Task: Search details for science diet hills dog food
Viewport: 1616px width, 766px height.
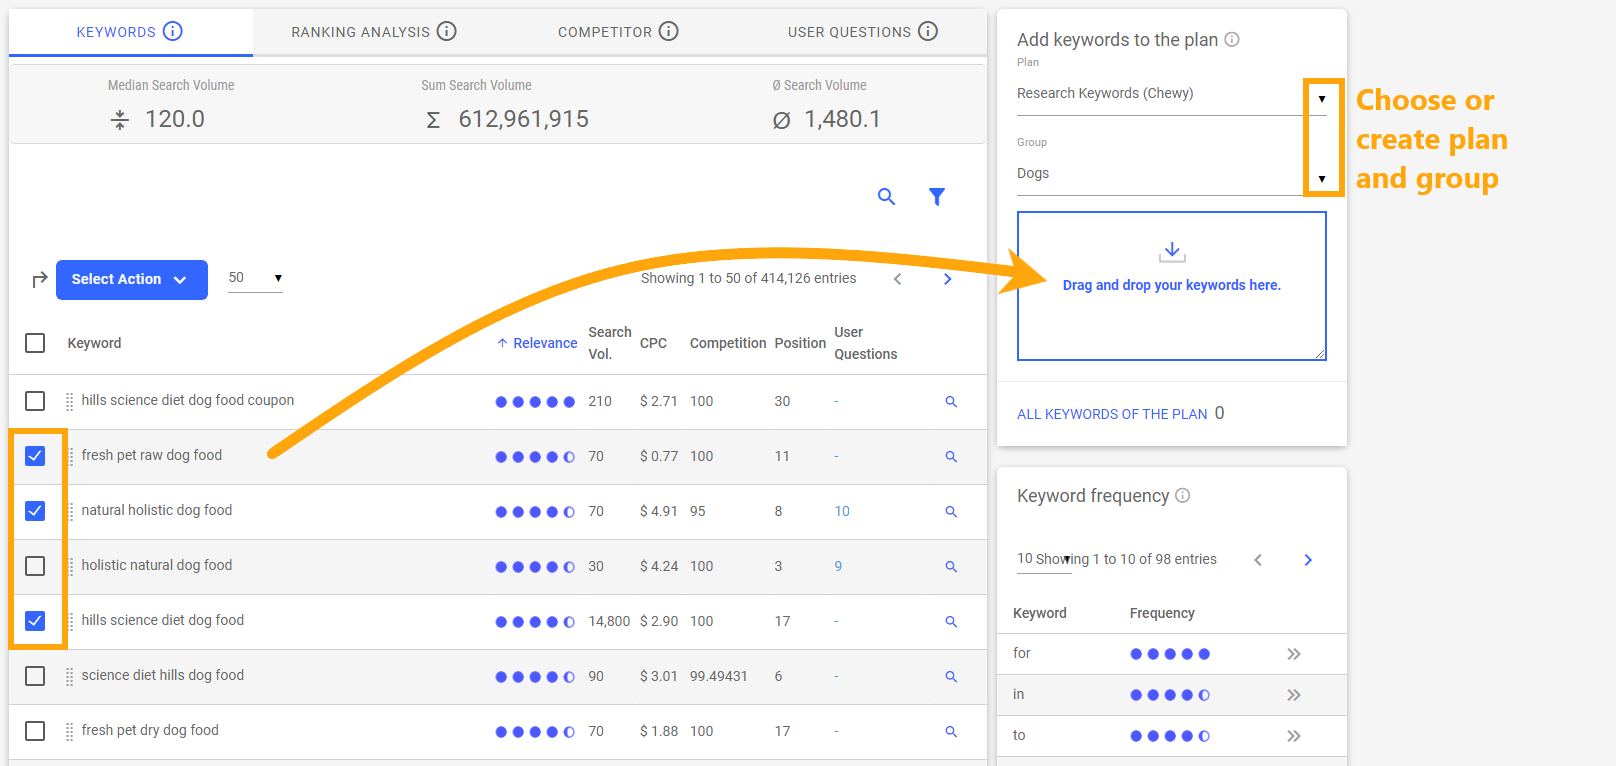Action: coord(951,676)
